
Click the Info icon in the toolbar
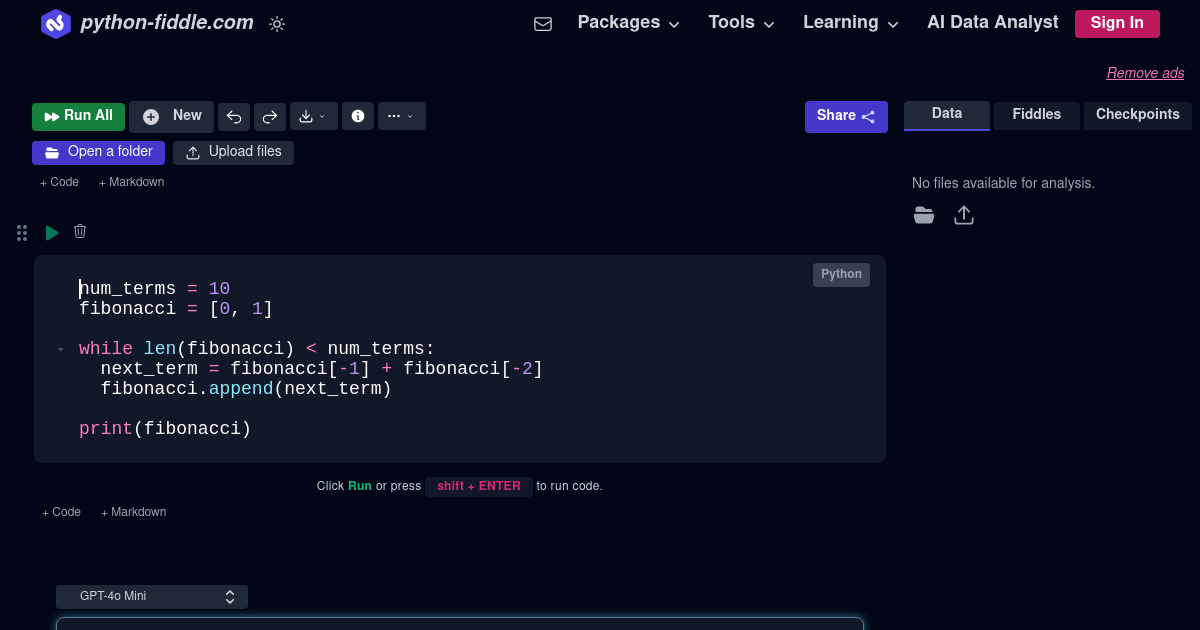click(357, 116)
